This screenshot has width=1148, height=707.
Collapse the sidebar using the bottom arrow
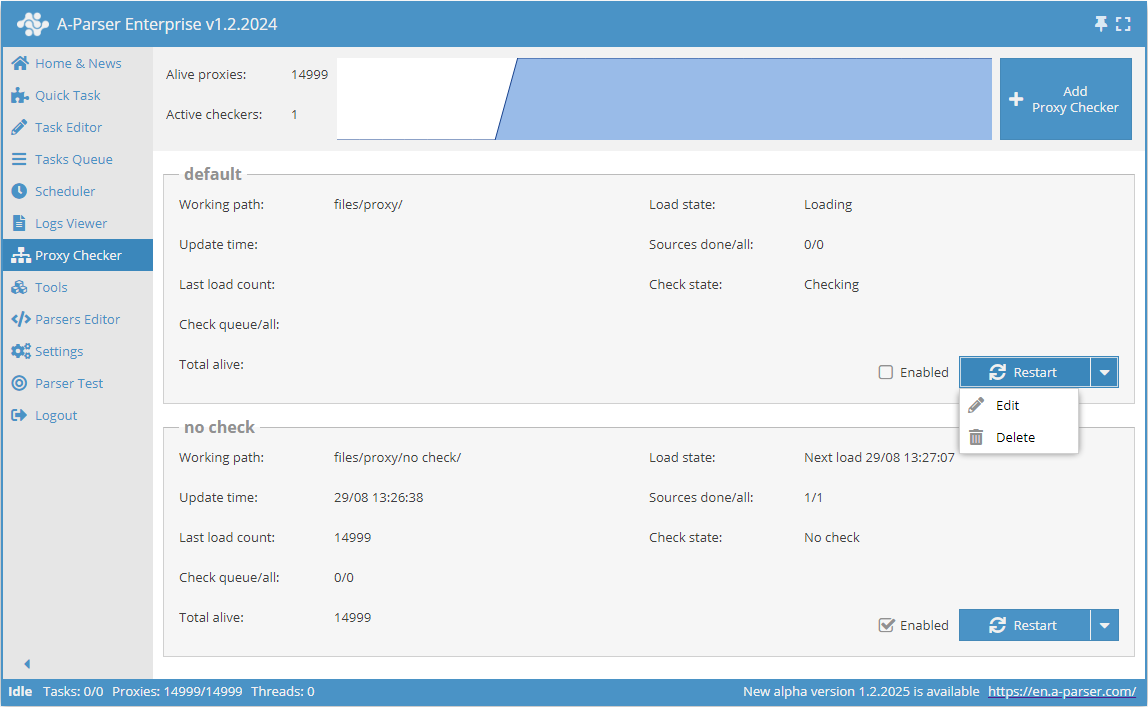[x=27, y=663]
